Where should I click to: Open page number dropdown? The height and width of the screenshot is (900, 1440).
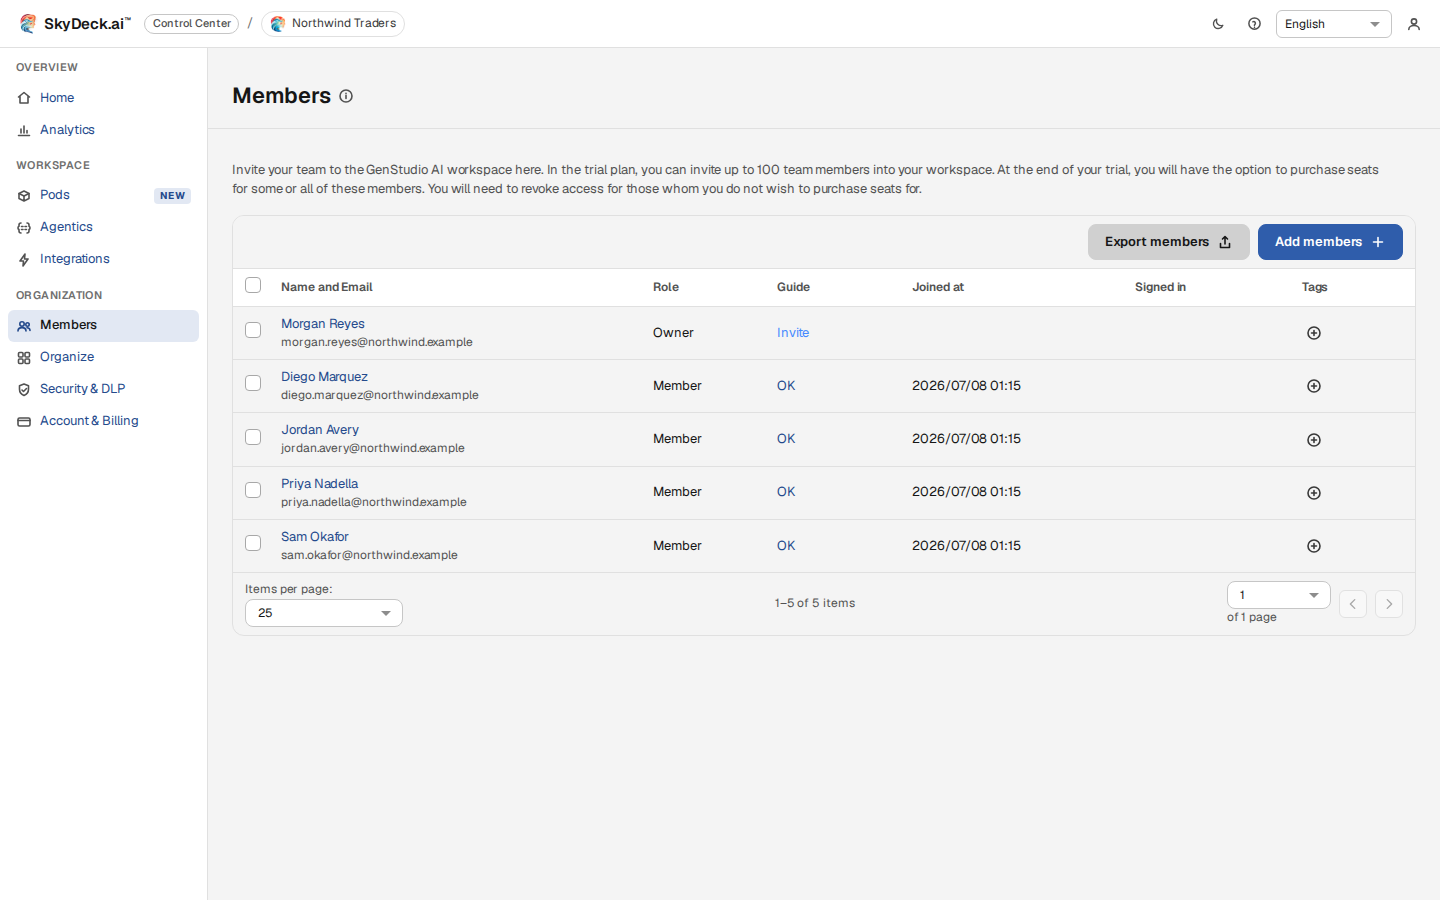pos(1278,595)
